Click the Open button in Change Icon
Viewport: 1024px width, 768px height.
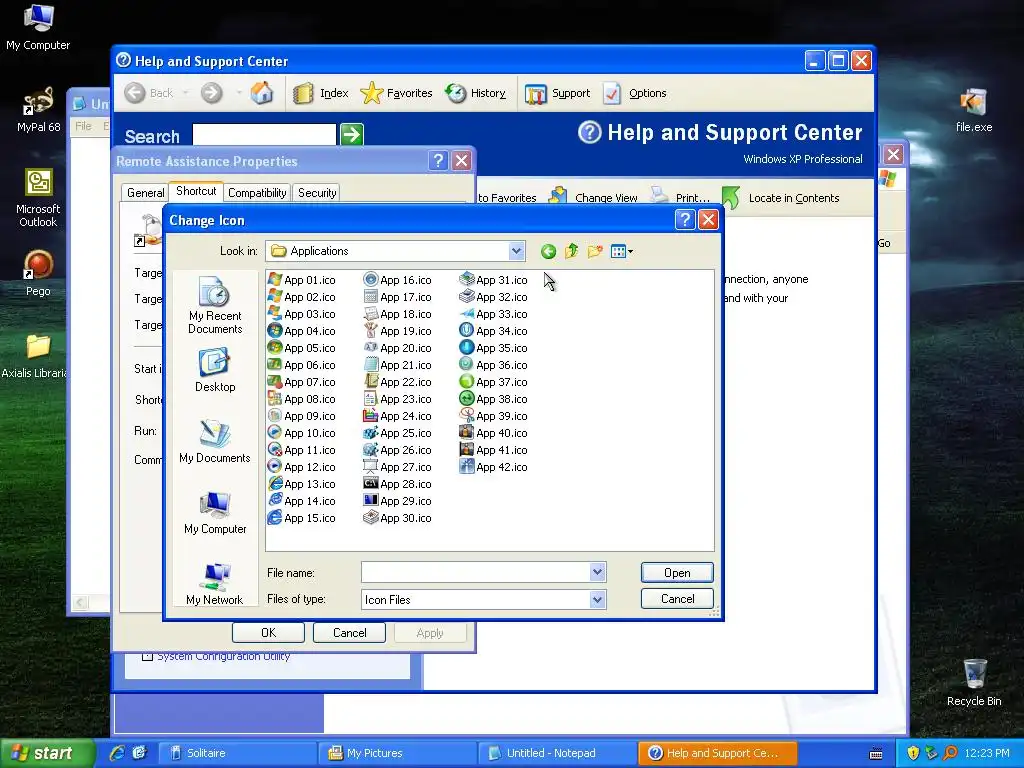[677, 573]
